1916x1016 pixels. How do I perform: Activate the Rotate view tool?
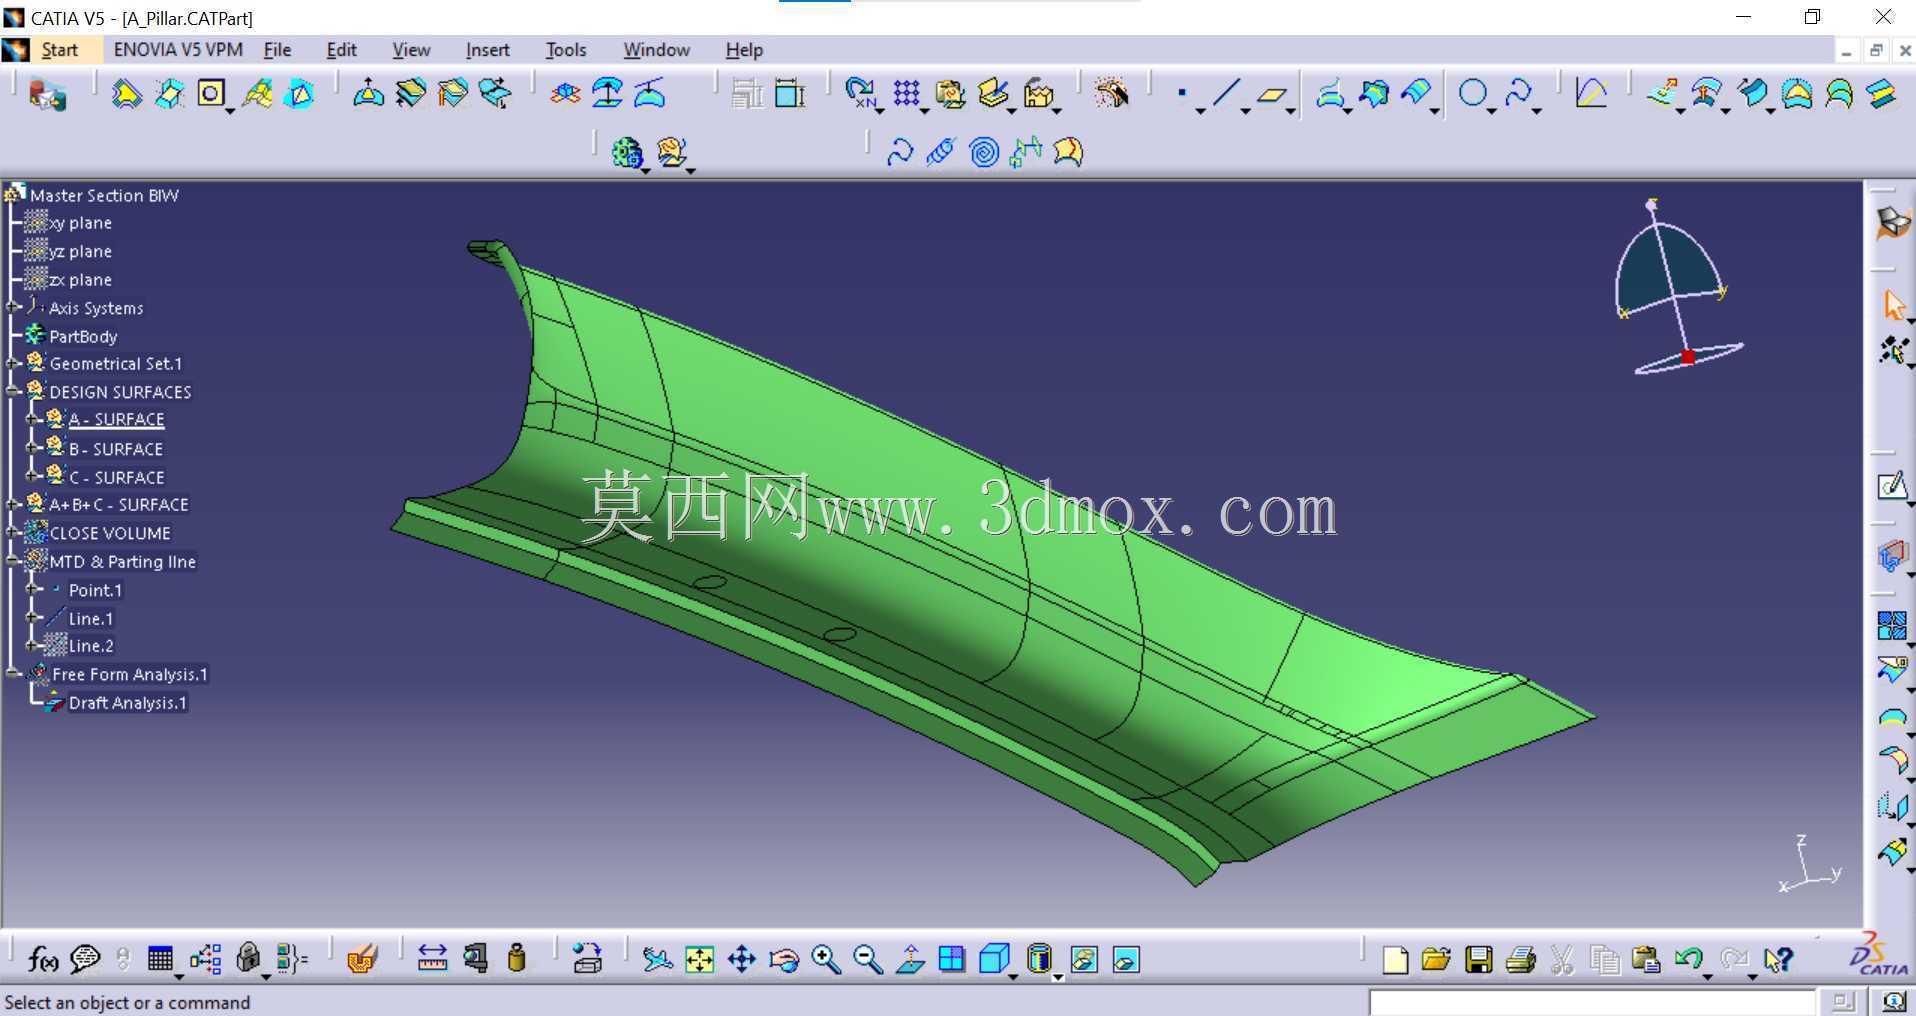(784, 960)
